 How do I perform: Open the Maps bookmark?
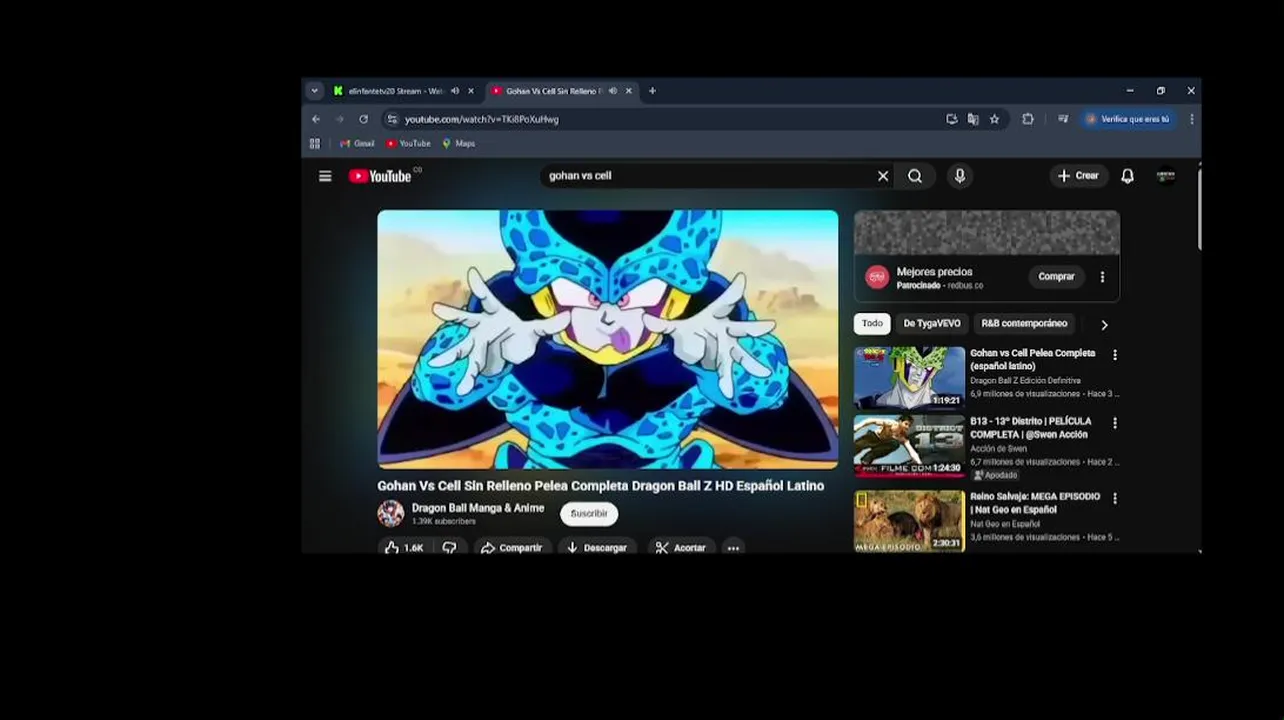click(459, 144)
